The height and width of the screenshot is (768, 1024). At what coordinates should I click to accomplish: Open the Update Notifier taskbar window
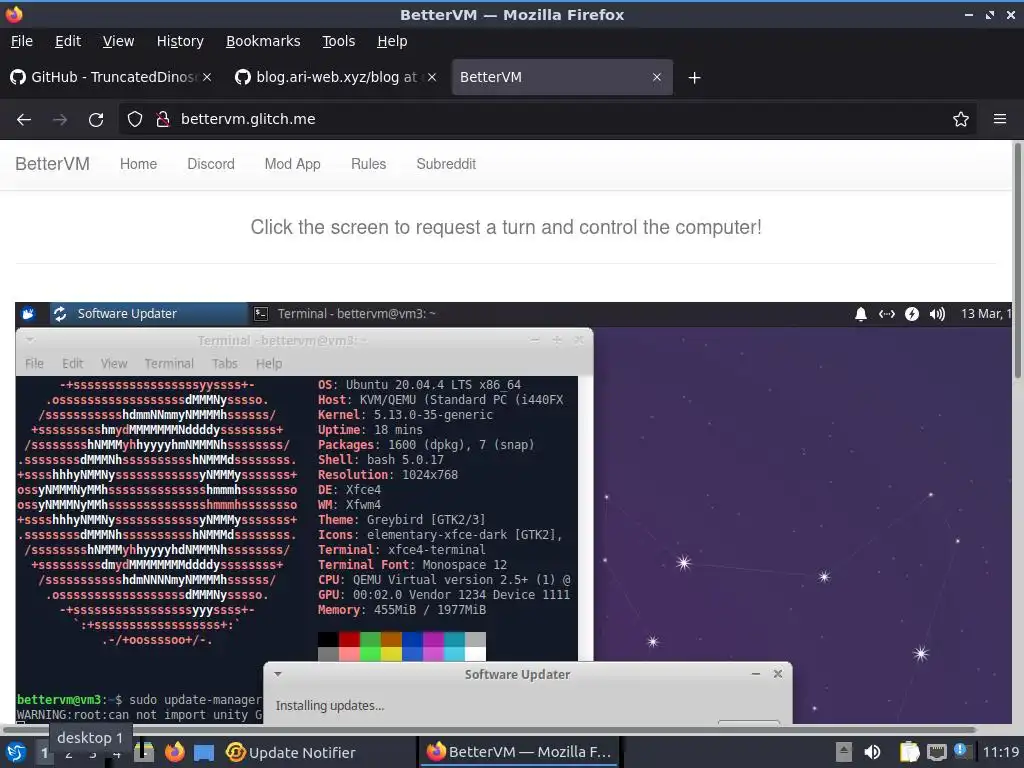[x=291, y=752]
